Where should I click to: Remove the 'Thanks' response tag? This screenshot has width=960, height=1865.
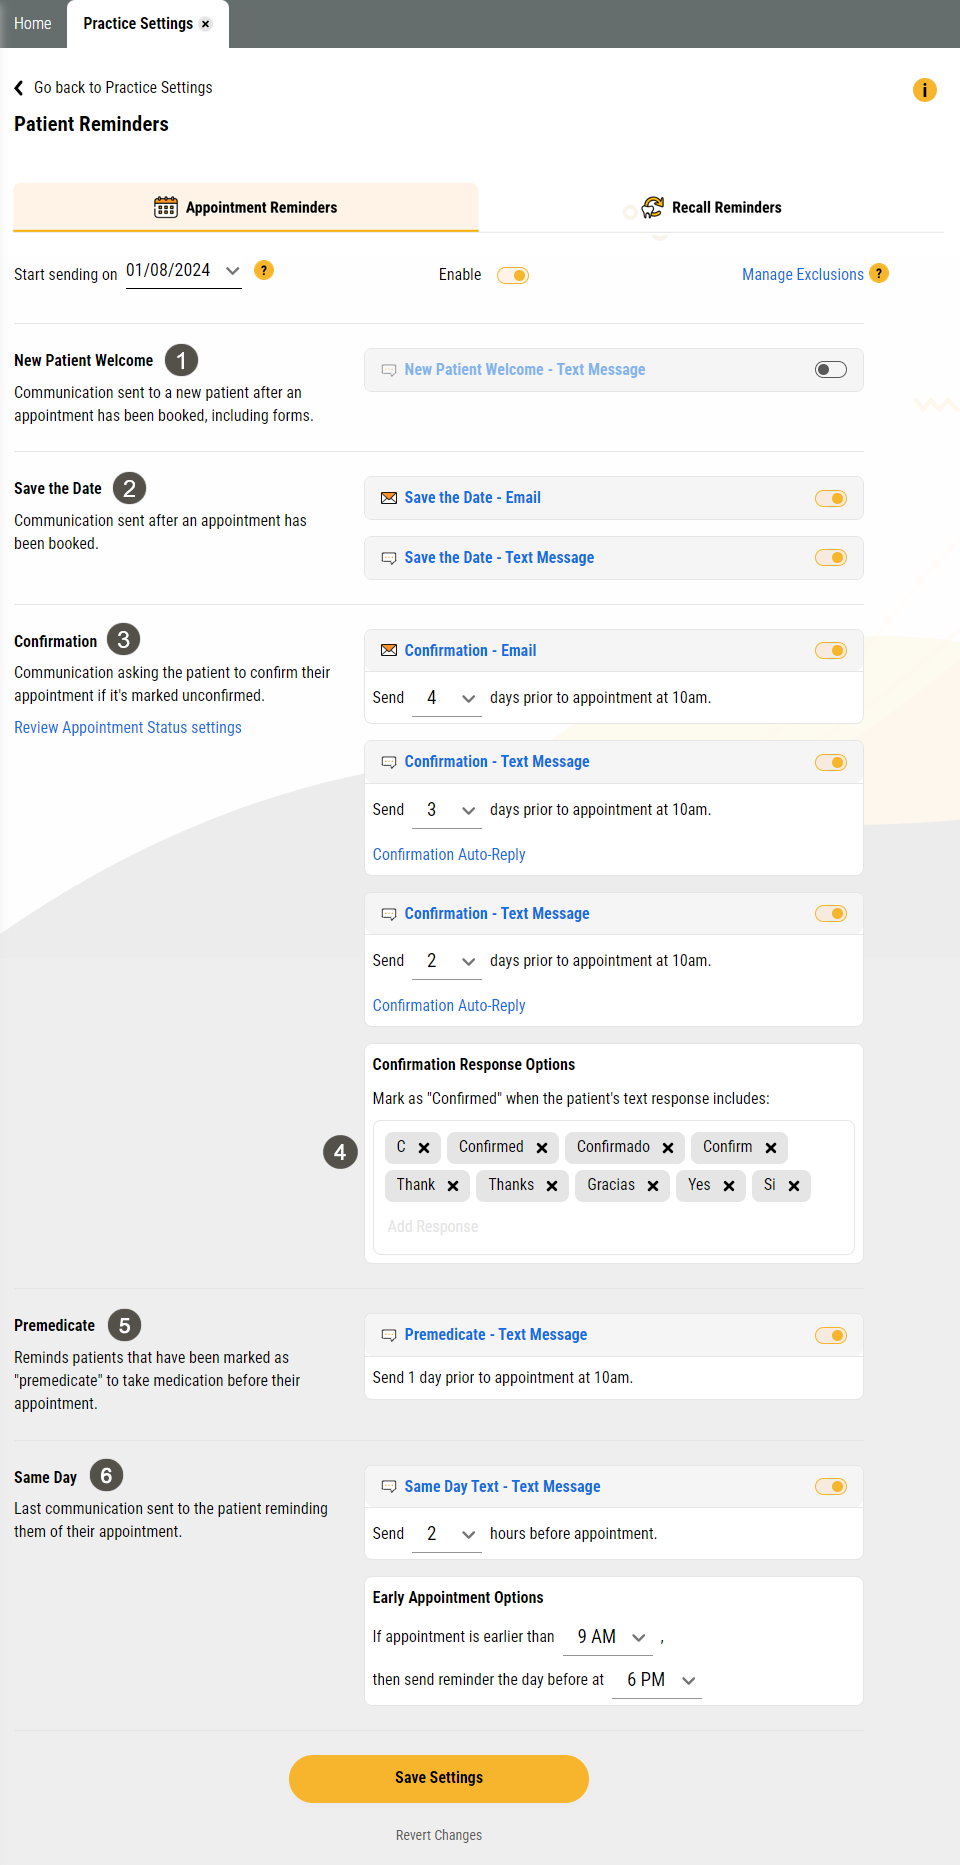pos(552,1186)
